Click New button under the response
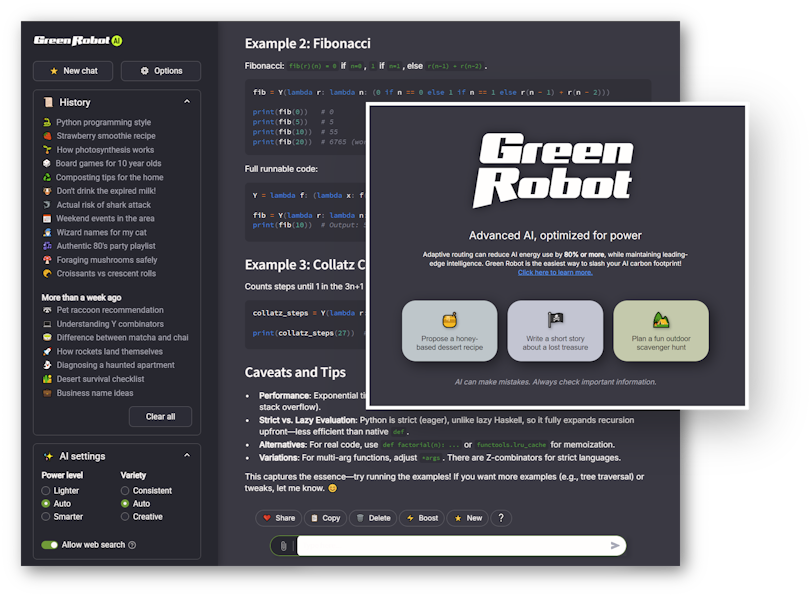This screenshot has height=597, width=812. (x=468, y=518)
